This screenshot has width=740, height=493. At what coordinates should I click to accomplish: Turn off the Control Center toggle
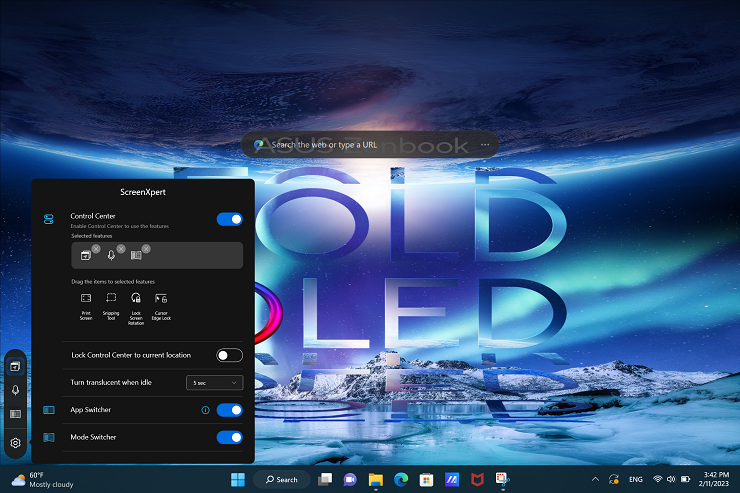(229, 219)
